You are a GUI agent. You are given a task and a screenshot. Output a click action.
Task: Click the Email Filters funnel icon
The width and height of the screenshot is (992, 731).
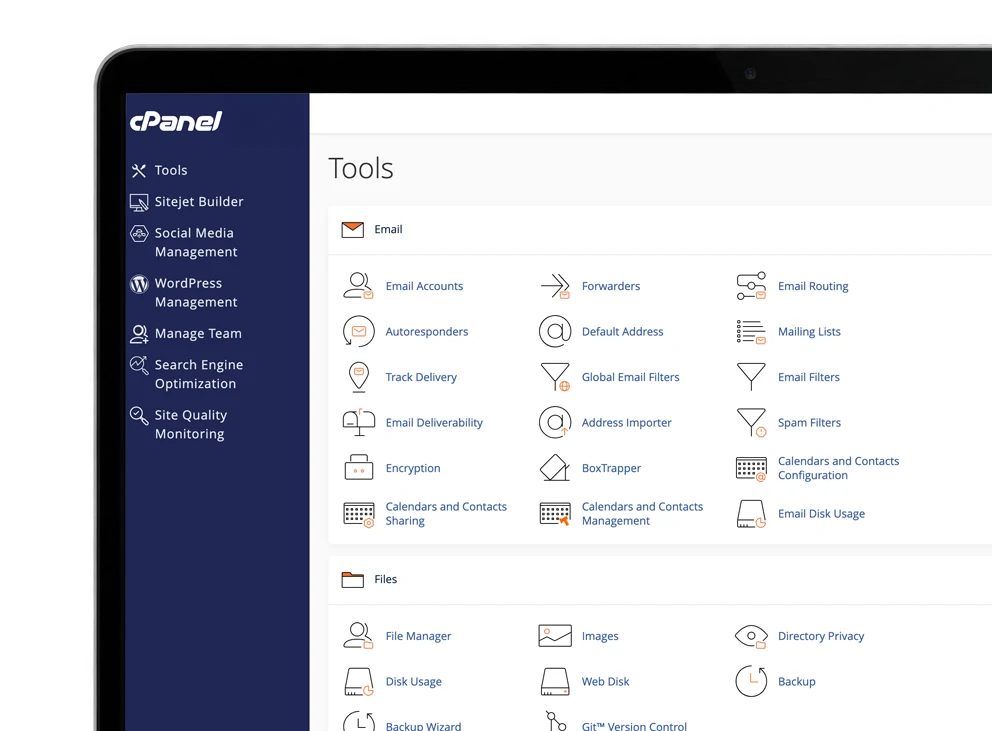pos(751,377)
